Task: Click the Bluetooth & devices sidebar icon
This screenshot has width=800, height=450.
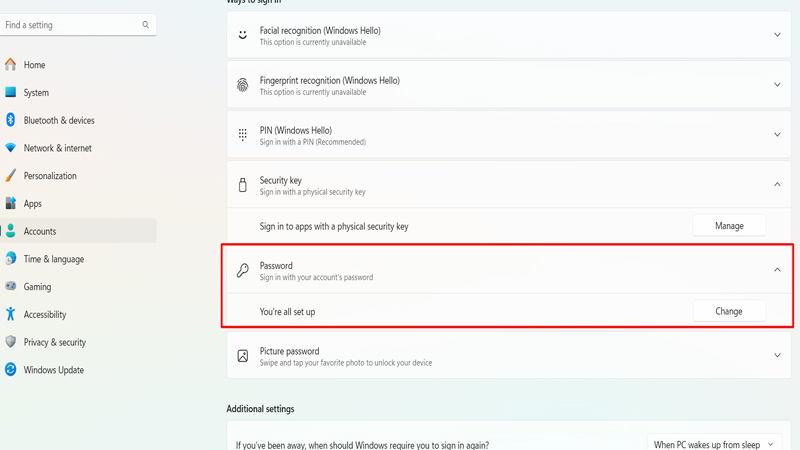Action: click(11, 120)
